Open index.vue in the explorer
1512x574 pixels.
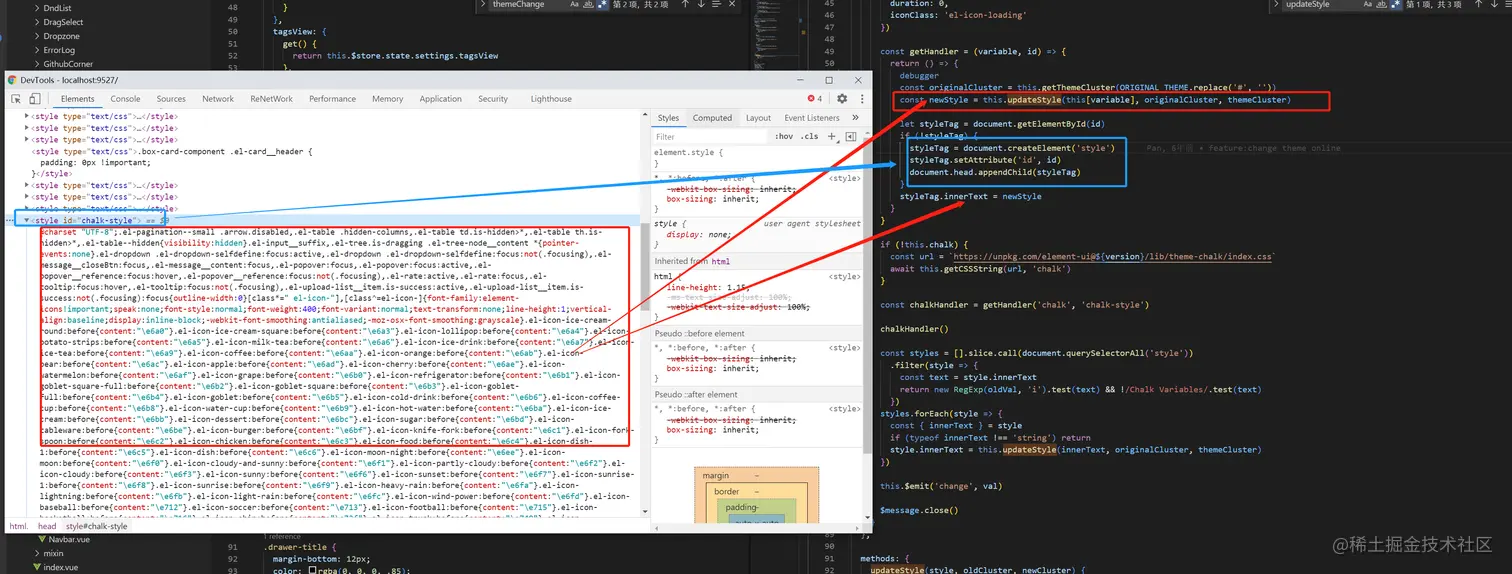61,567
